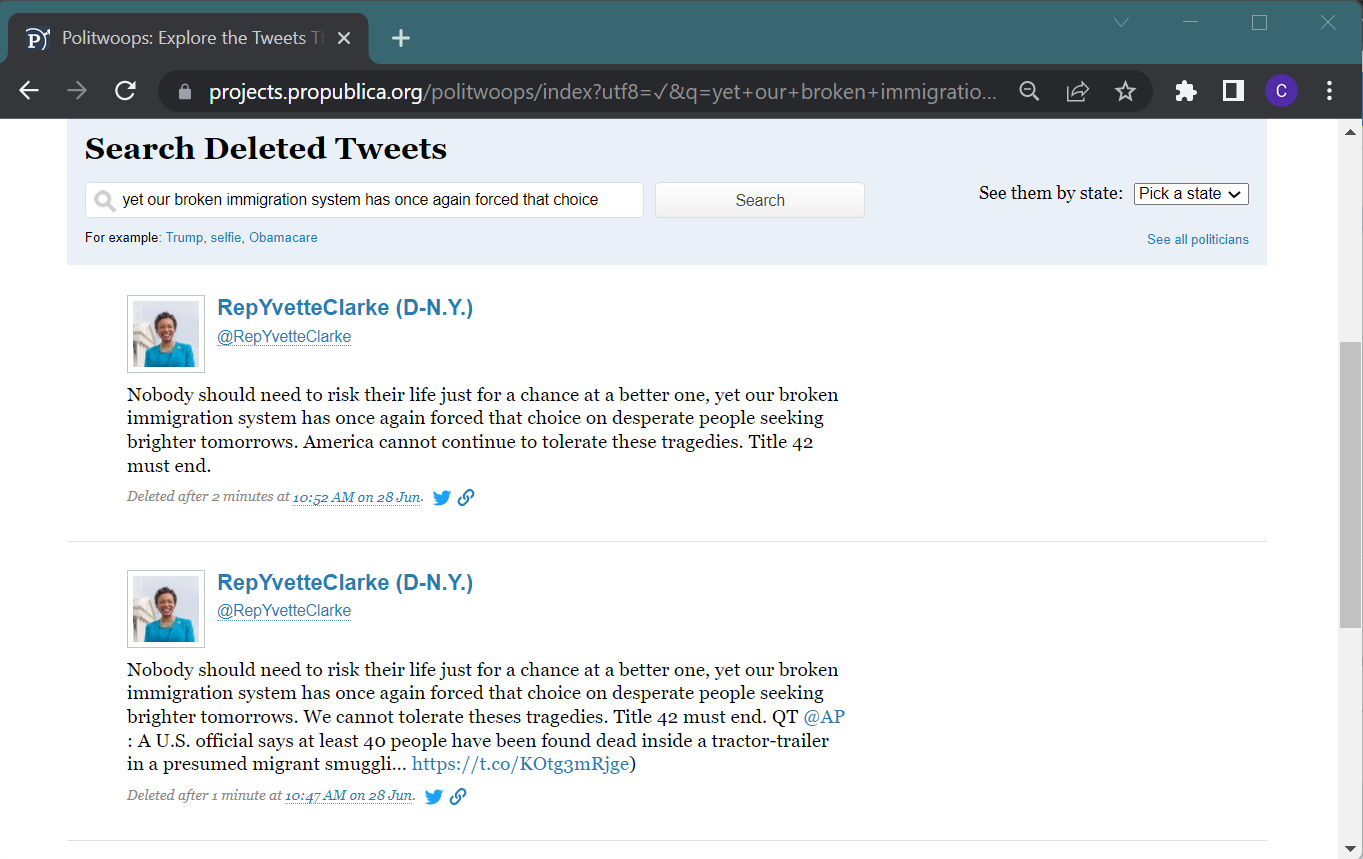Screen dimensions: 1363x859
Task: Maximize the Chrome window
Action: 1259,22
